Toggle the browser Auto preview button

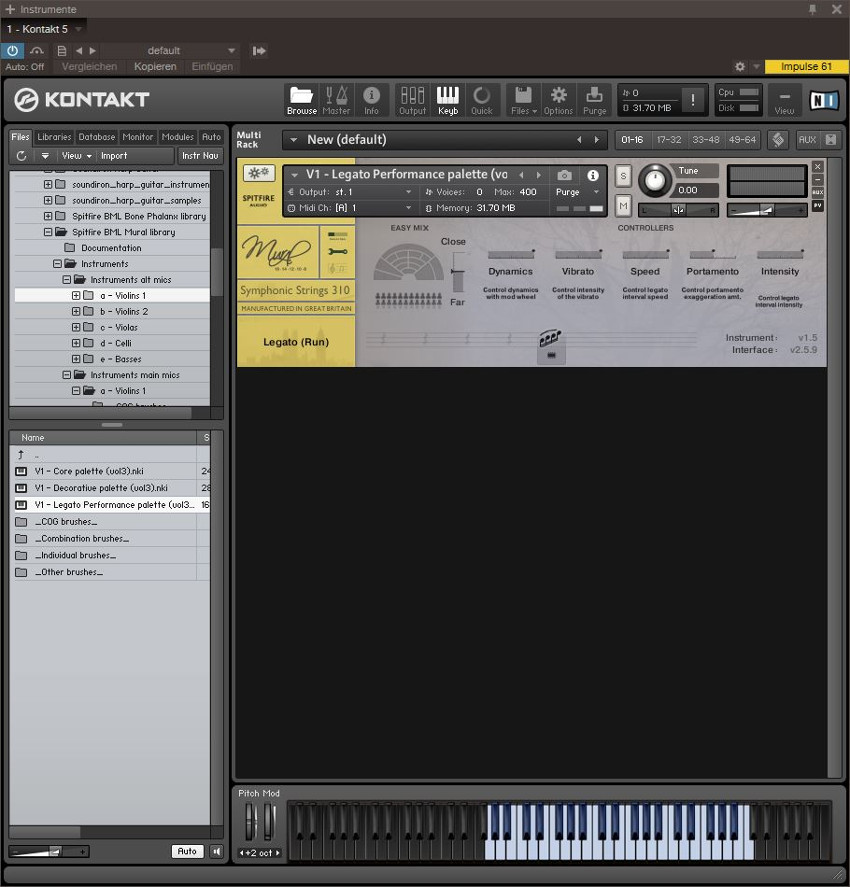pos(187,851)
